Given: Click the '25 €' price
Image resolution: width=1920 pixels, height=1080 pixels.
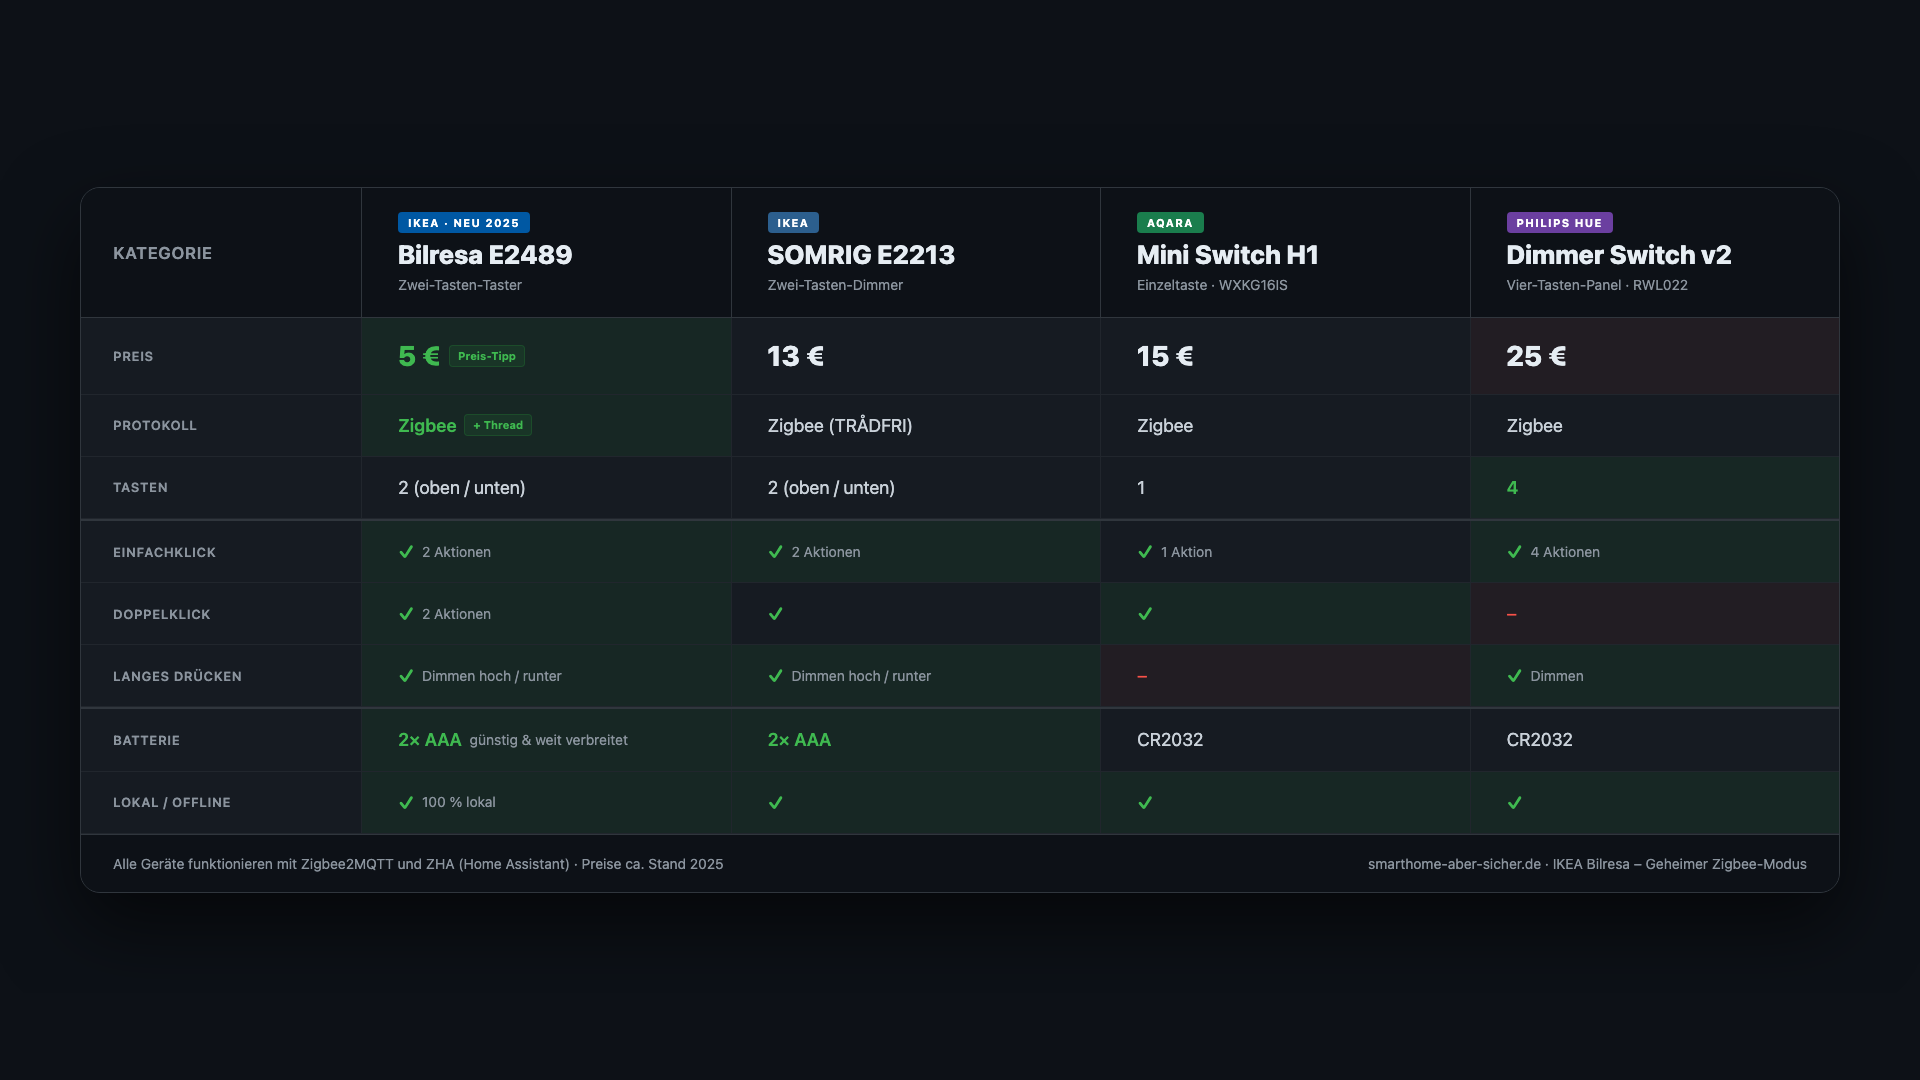Looking at the screenshot, I should click(x=1536, y=356).
